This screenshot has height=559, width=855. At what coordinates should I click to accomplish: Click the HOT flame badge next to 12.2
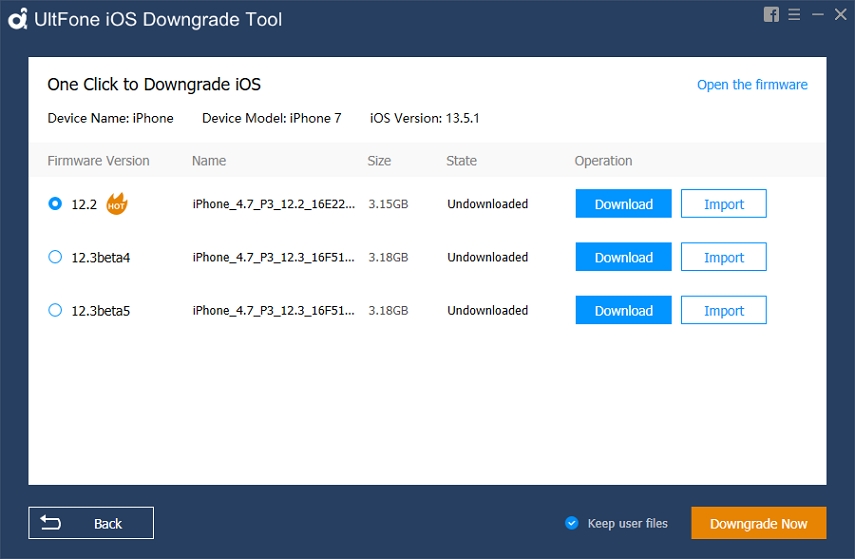(116, 204)
